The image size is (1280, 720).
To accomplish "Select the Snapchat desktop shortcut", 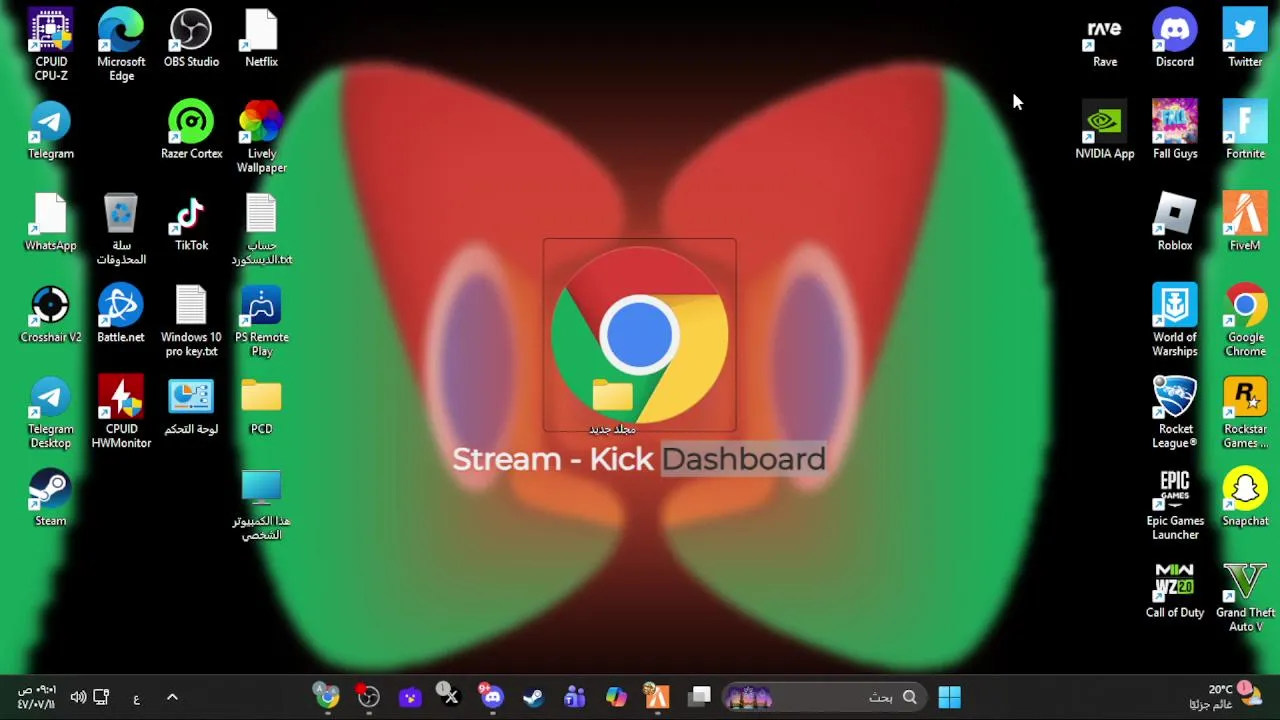I will [1245, 498].
